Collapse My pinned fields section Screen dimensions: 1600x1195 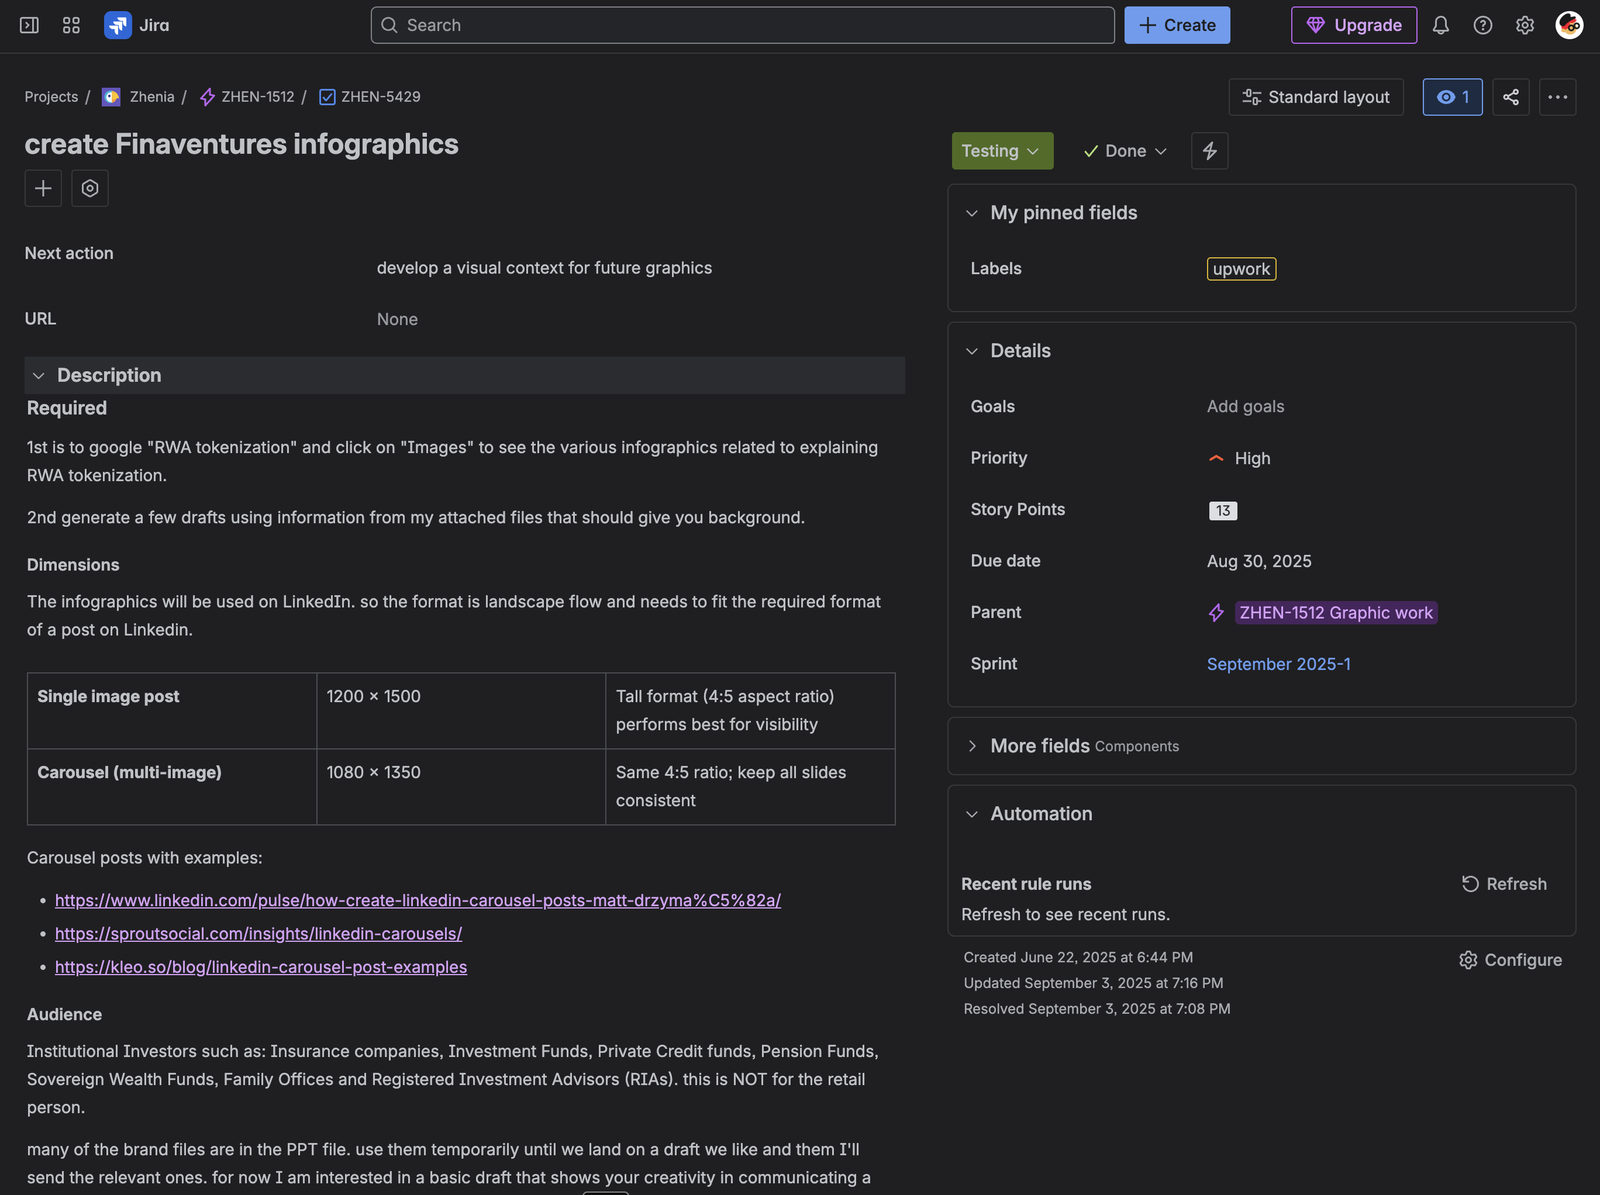pyautogui.click(x=972, y=213)
